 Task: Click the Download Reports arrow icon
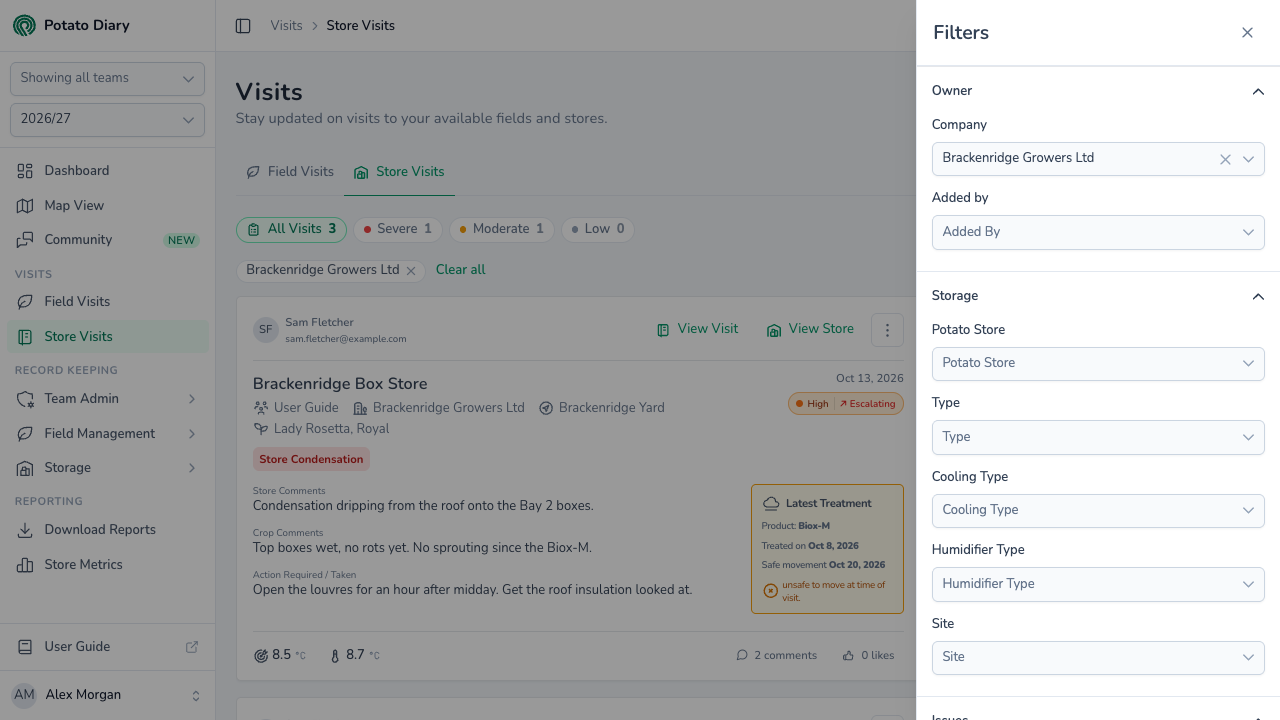(x=25, y=530)
